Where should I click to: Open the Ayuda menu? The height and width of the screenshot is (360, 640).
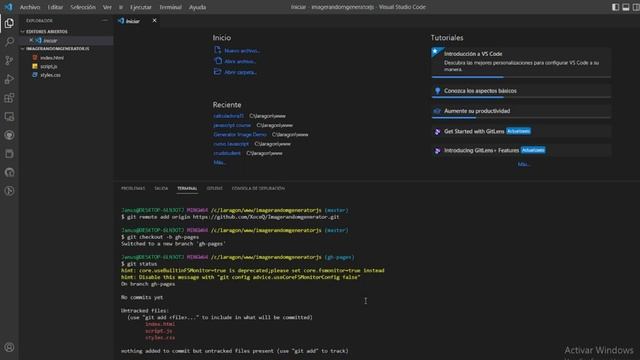point(197,7)
